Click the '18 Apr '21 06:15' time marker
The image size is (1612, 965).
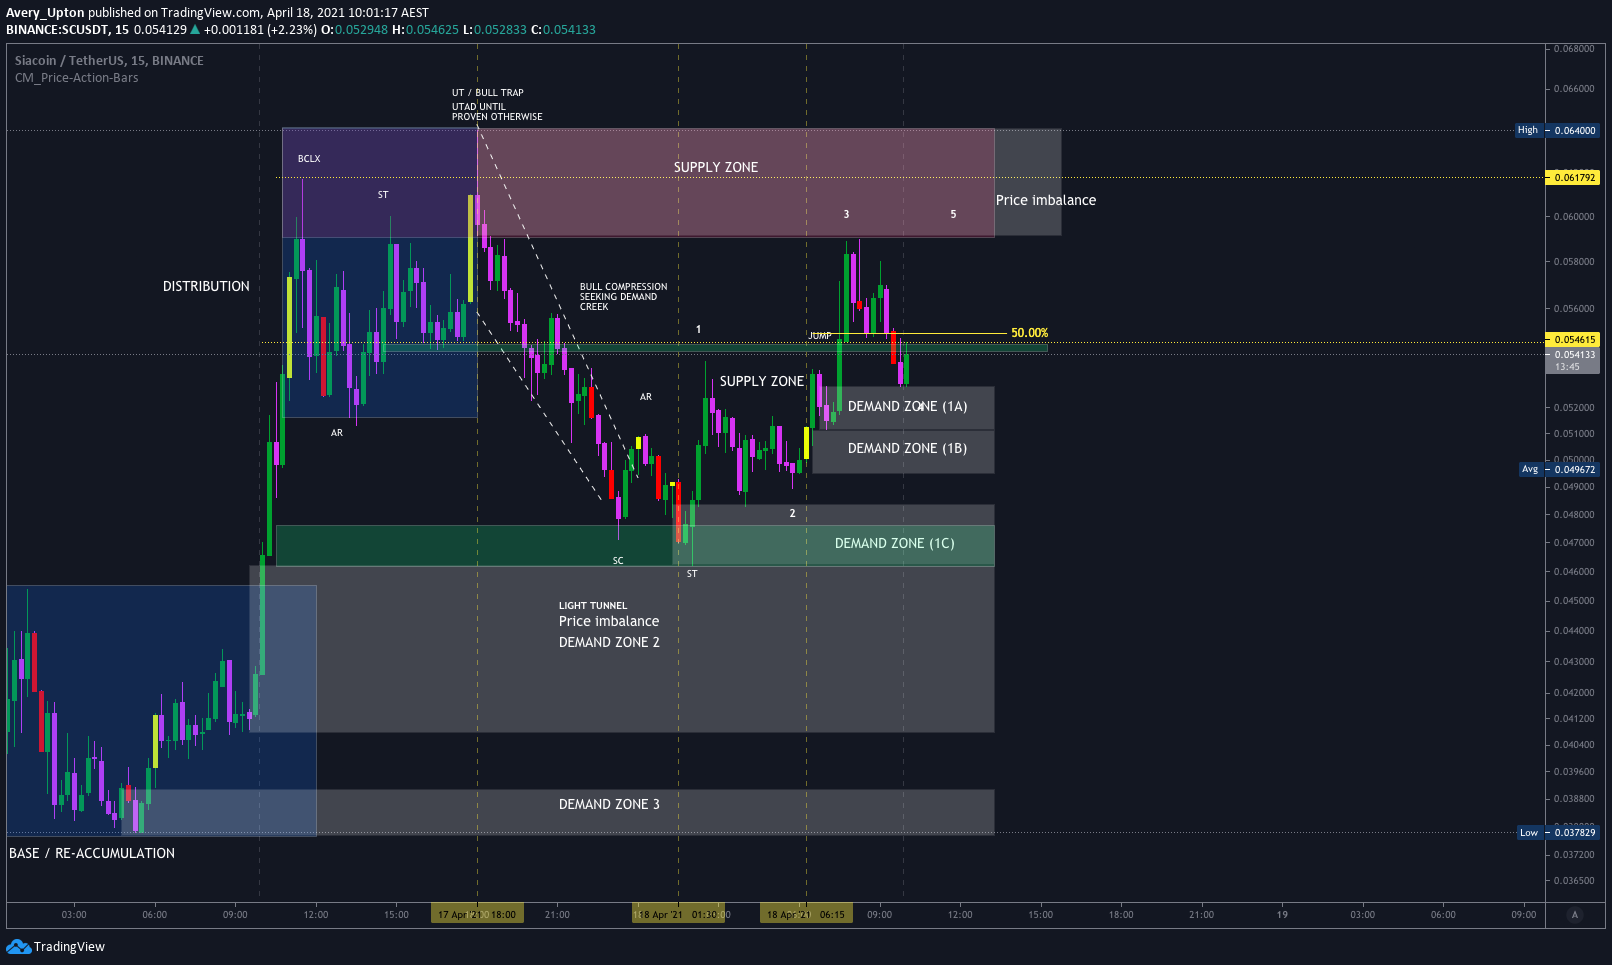806,914
